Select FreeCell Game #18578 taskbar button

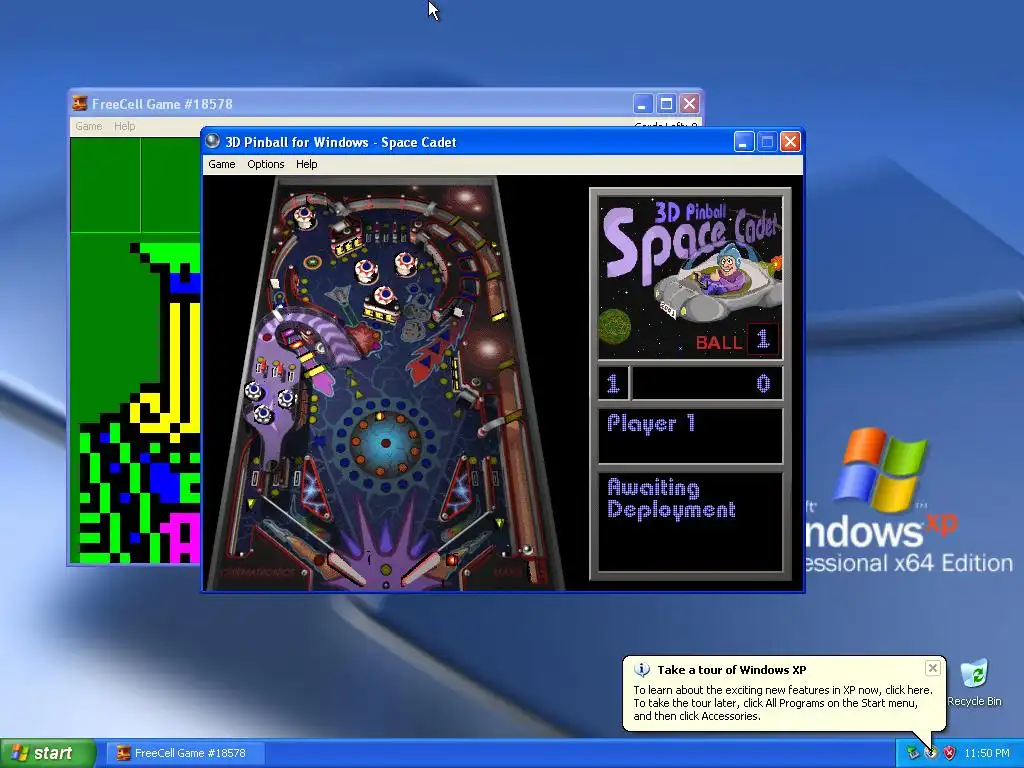[x=185, y=753]
